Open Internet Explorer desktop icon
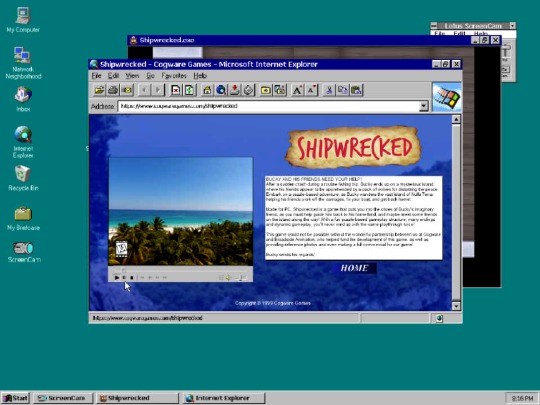 [x=23, y=142]
